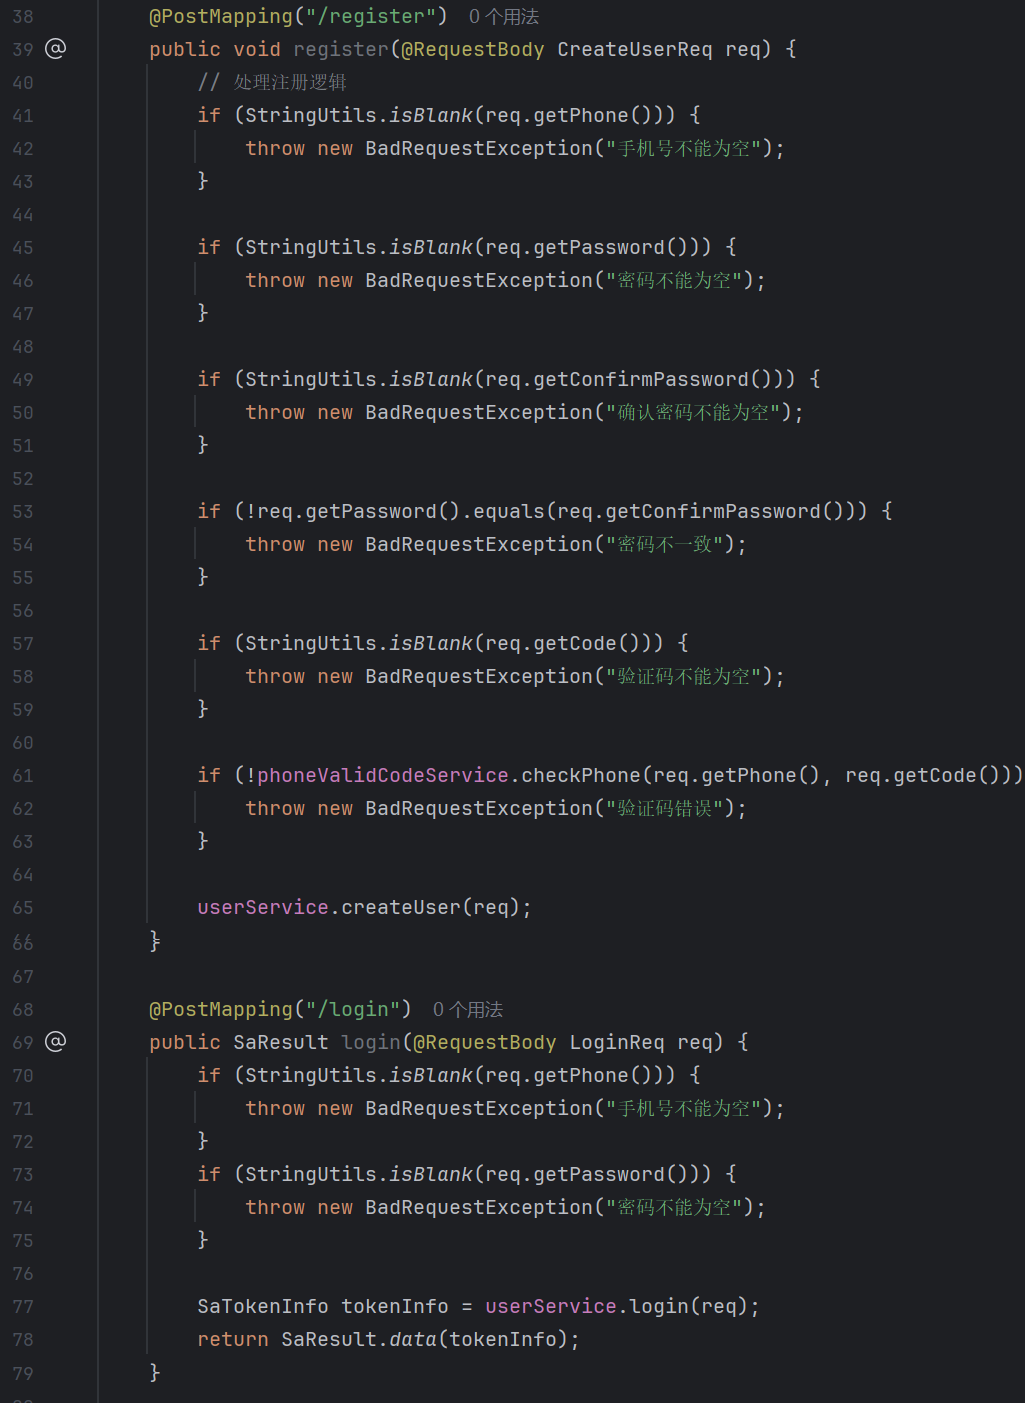The width and height of the screenshot is (1025, 1403).
Task: Click the "/login" mapping string
Action: 359,1010
